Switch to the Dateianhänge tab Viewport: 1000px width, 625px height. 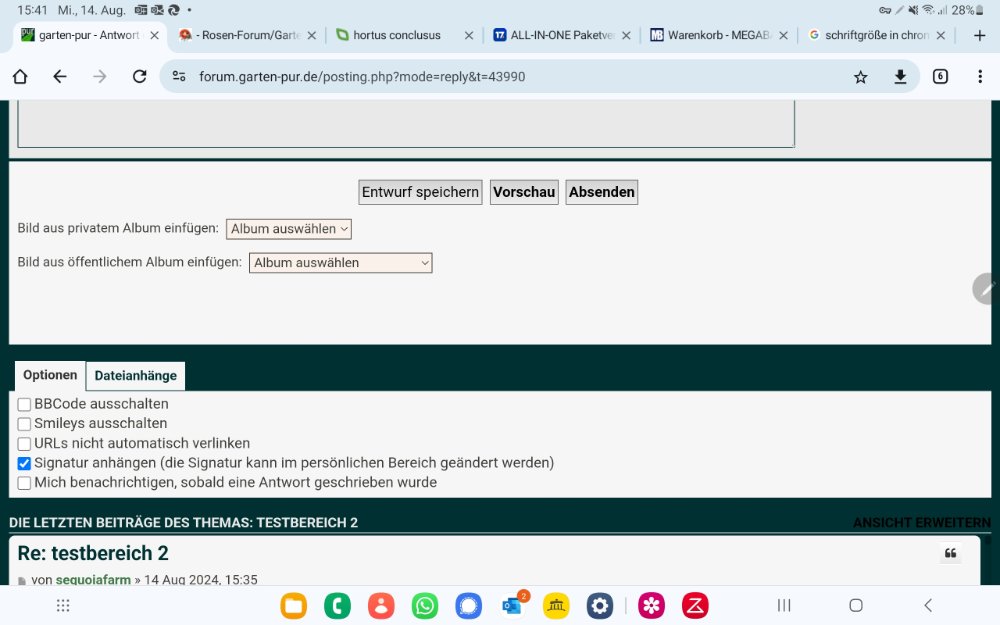click(x=135, y=376)
